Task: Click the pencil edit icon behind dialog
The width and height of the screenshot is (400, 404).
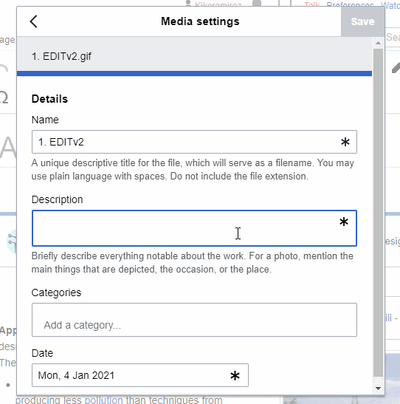Action: 395,68
